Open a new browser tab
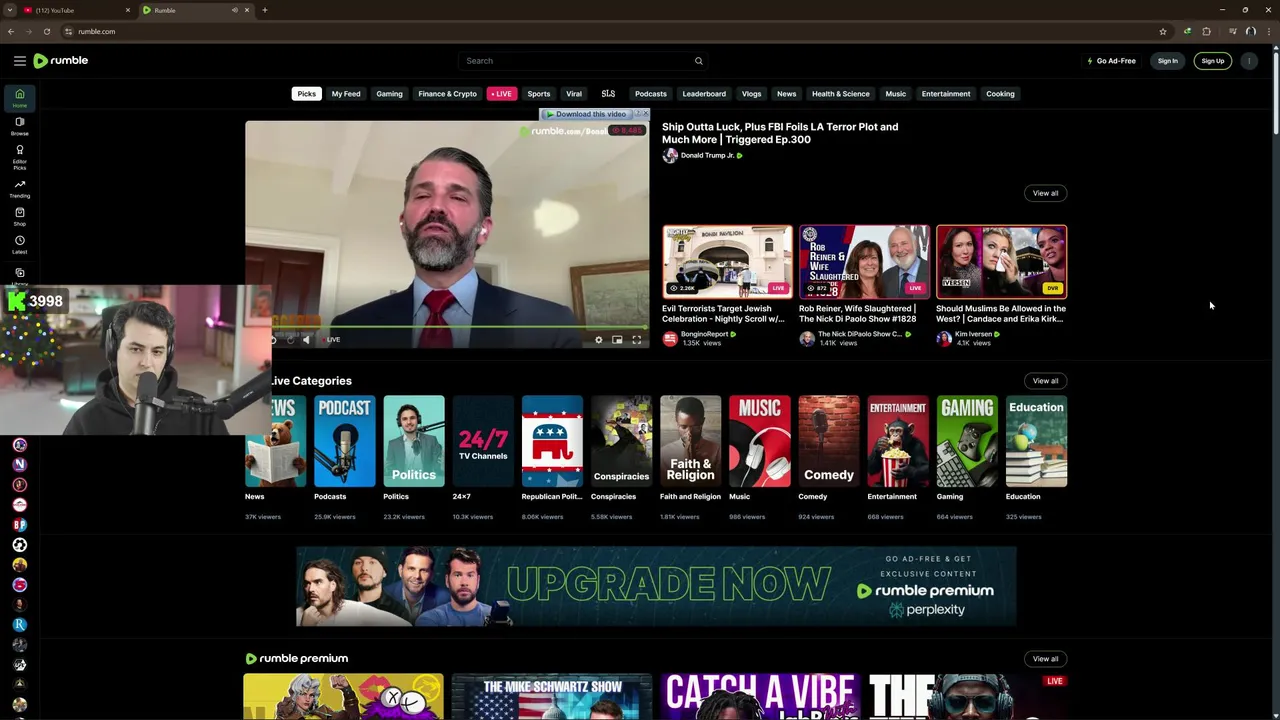 264,10
